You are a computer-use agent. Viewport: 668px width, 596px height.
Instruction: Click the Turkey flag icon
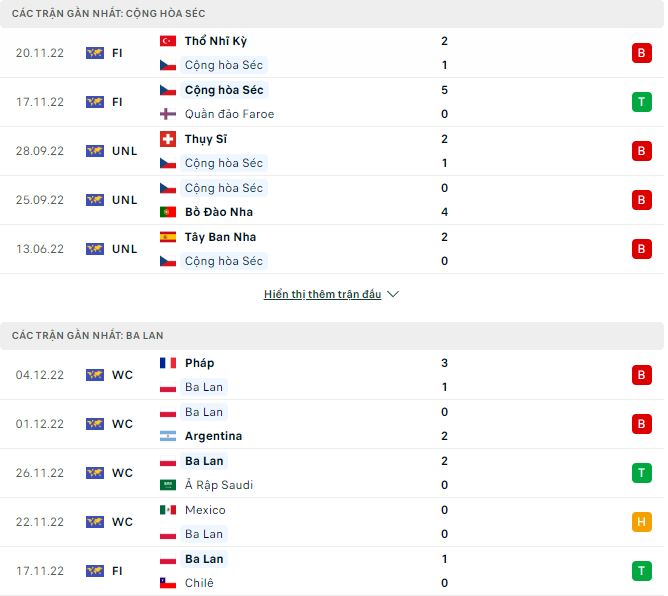coord(168,41)
